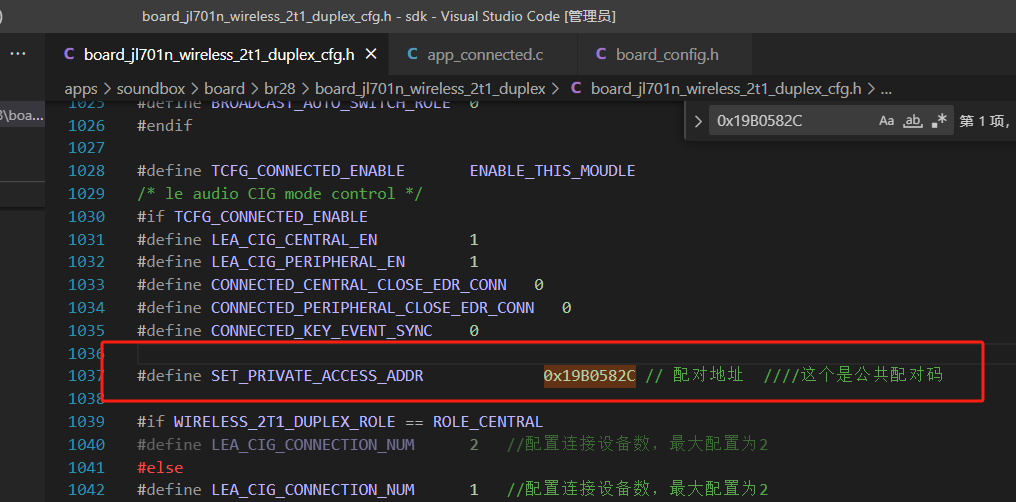Click CONNECTED_KEY_EVENT_SYNC on line 1035

click(x=321, y=331)
